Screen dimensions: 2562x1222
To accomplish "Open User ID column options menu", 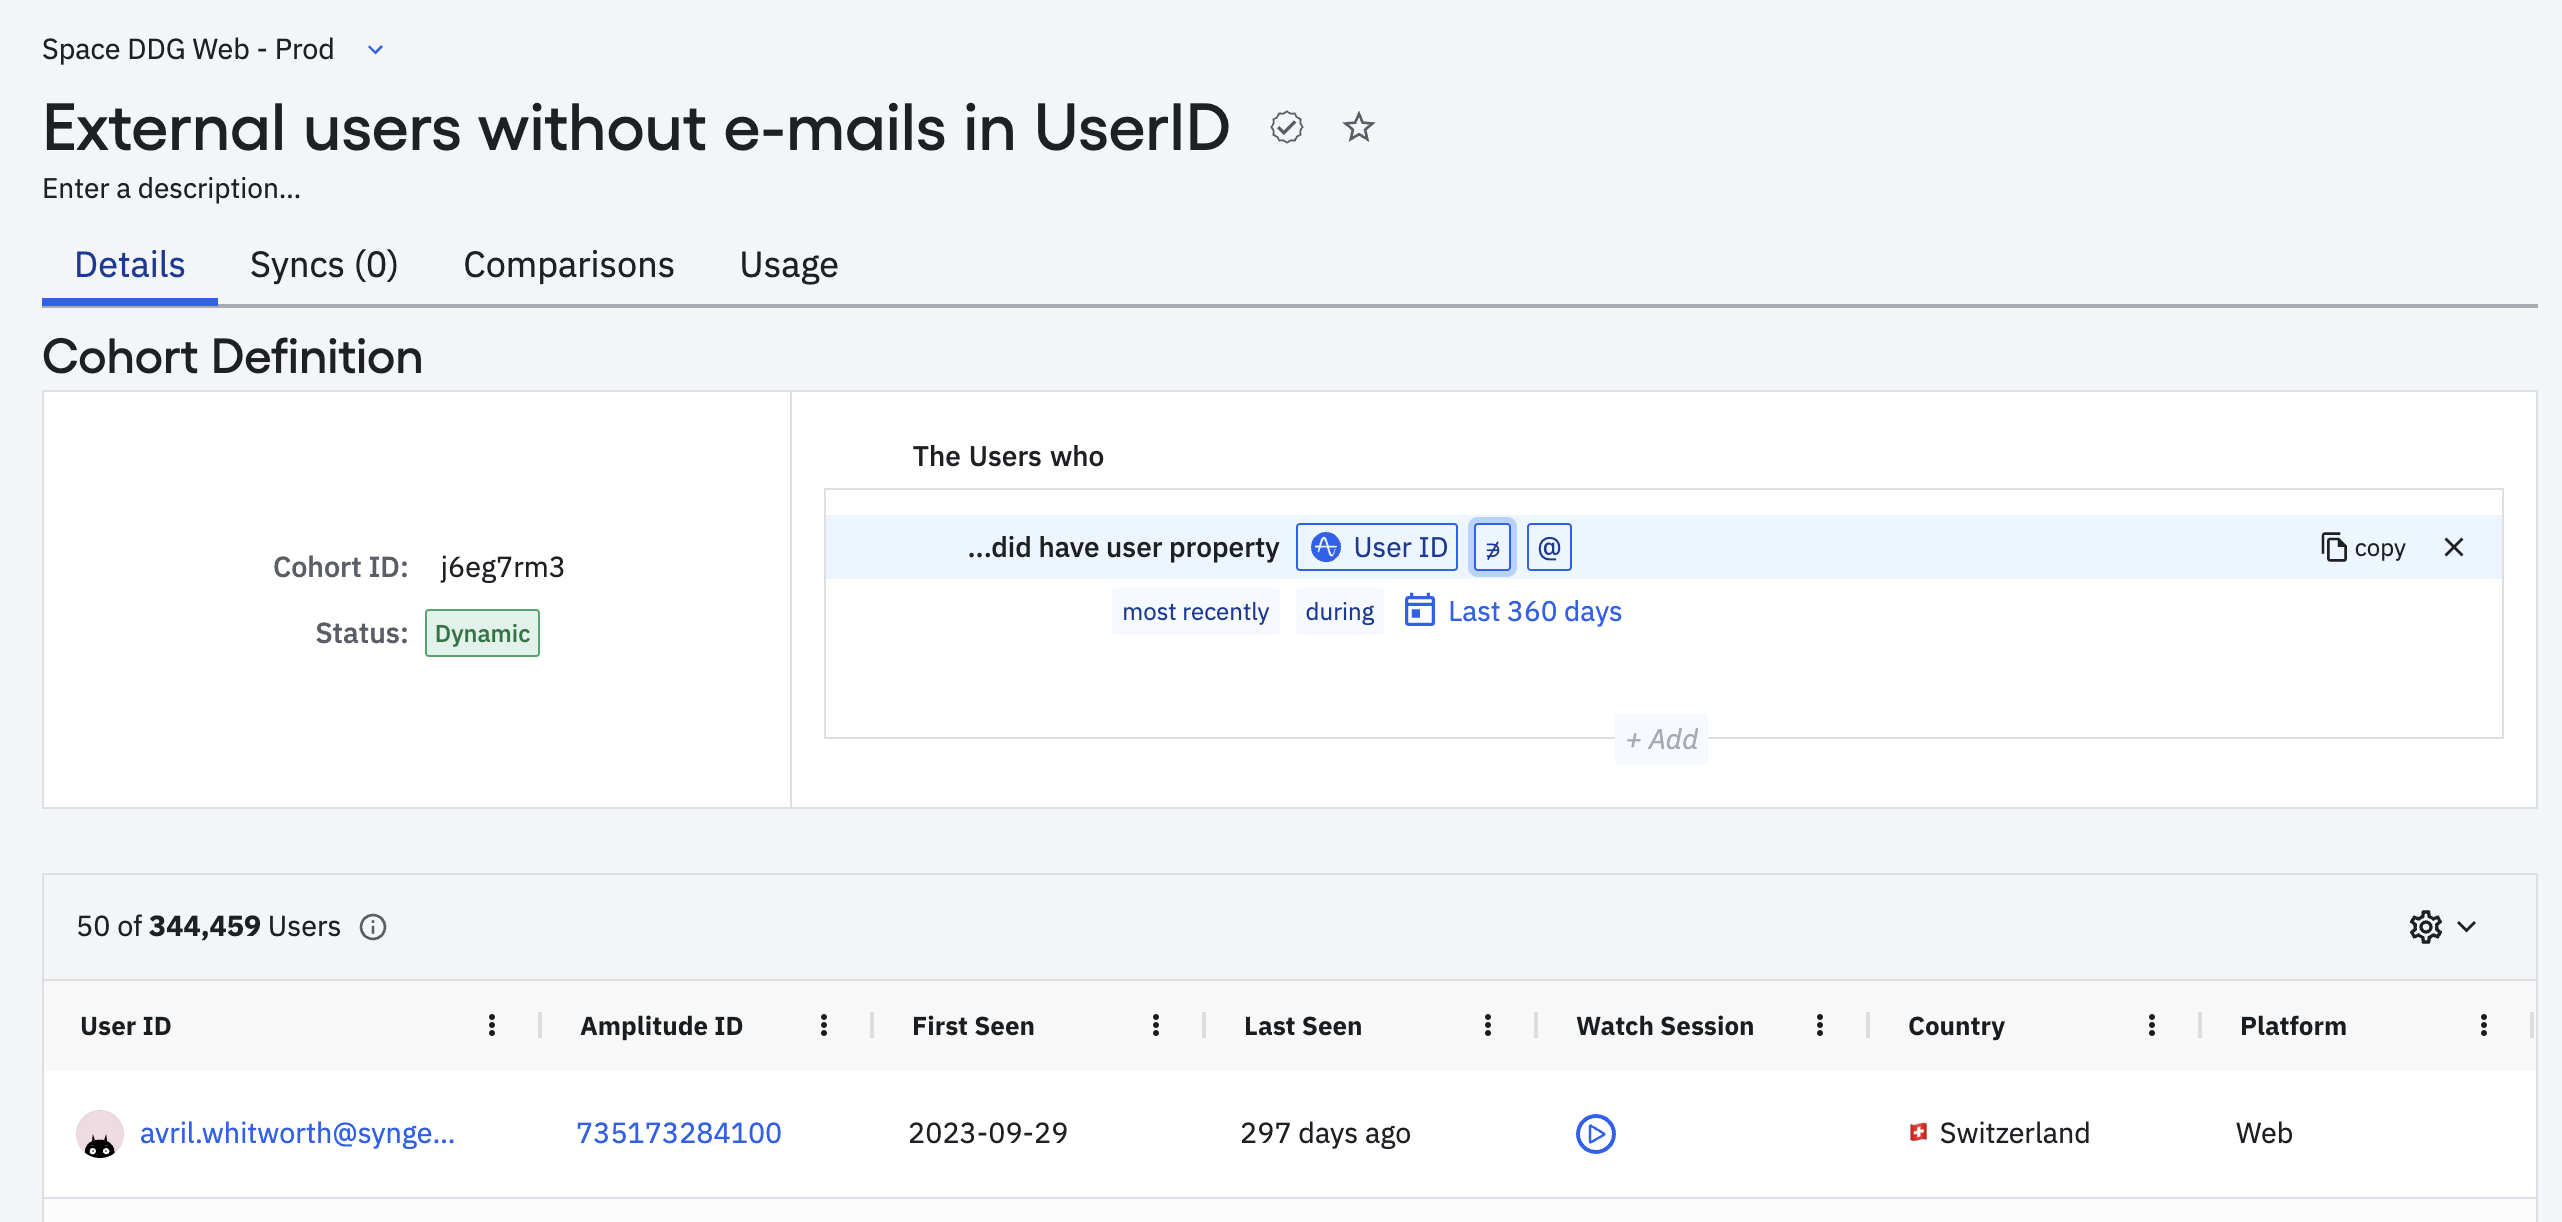I will coord(492,1025).
